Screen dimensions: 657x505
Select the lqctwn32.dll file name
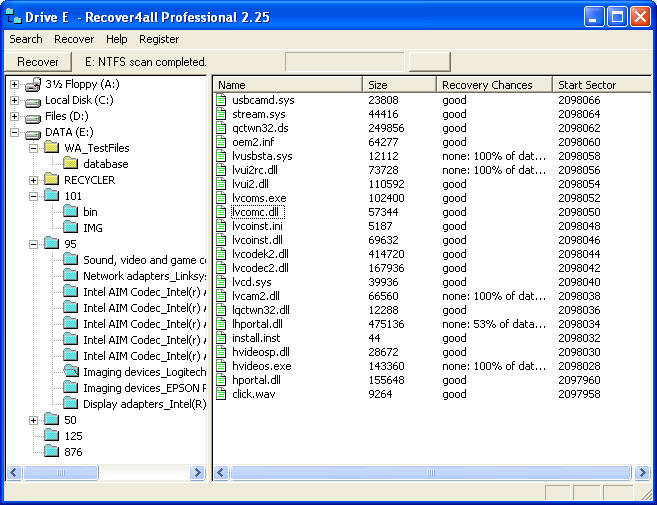[261, 310]
